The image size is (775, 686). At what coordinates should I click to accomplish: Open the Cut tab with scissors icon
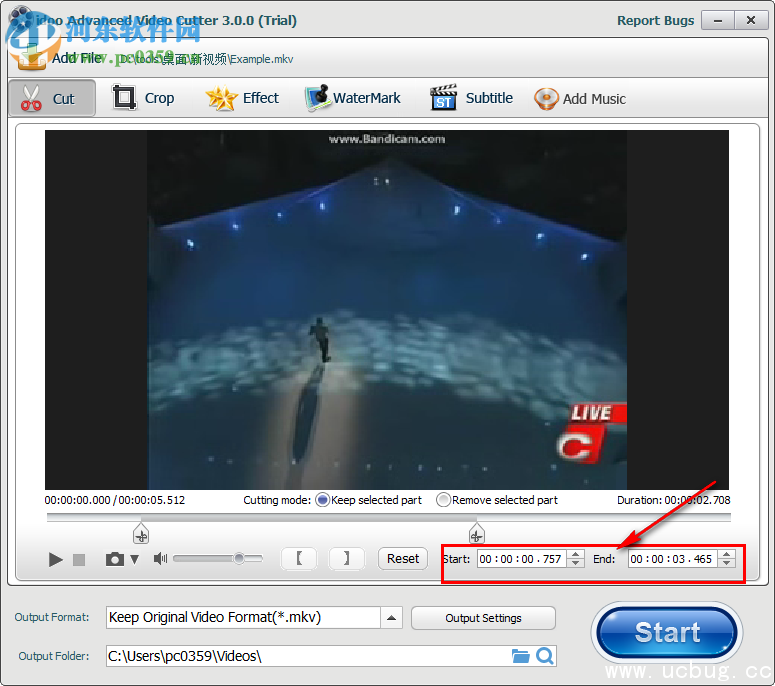(52, 98)
